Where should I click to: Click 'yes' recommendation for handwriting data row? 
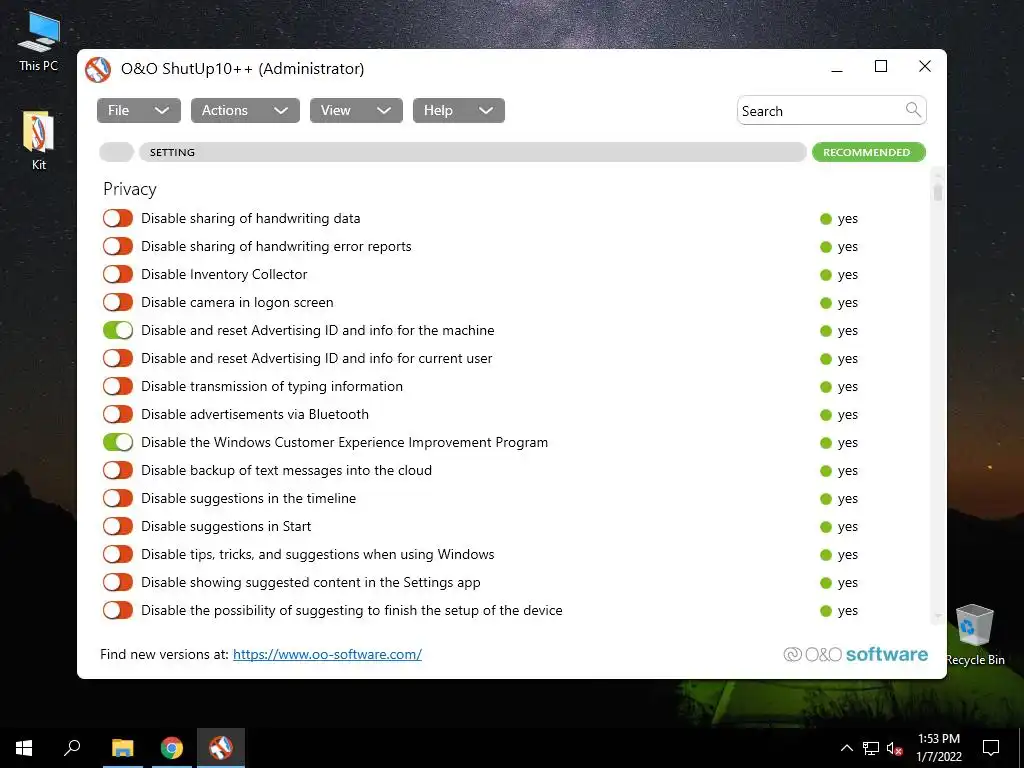coord(848,219)
